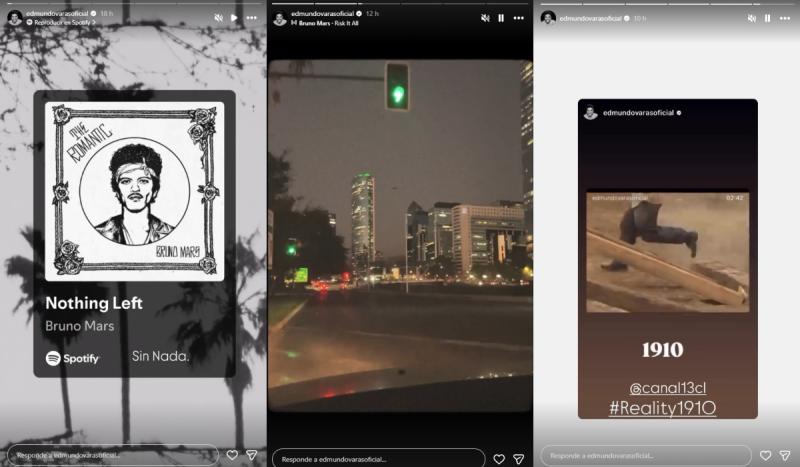Screen dimensions: 800x467
Task: Click reply field on the middle story
Action: tap(380, 459)
